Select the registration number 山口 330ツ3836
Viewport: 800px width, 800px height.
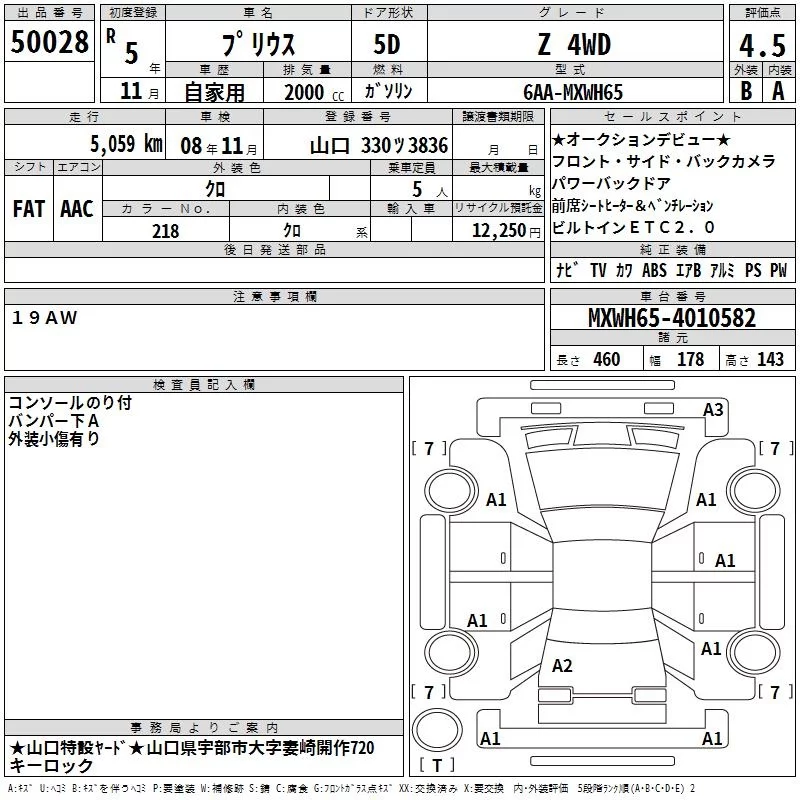379,146
